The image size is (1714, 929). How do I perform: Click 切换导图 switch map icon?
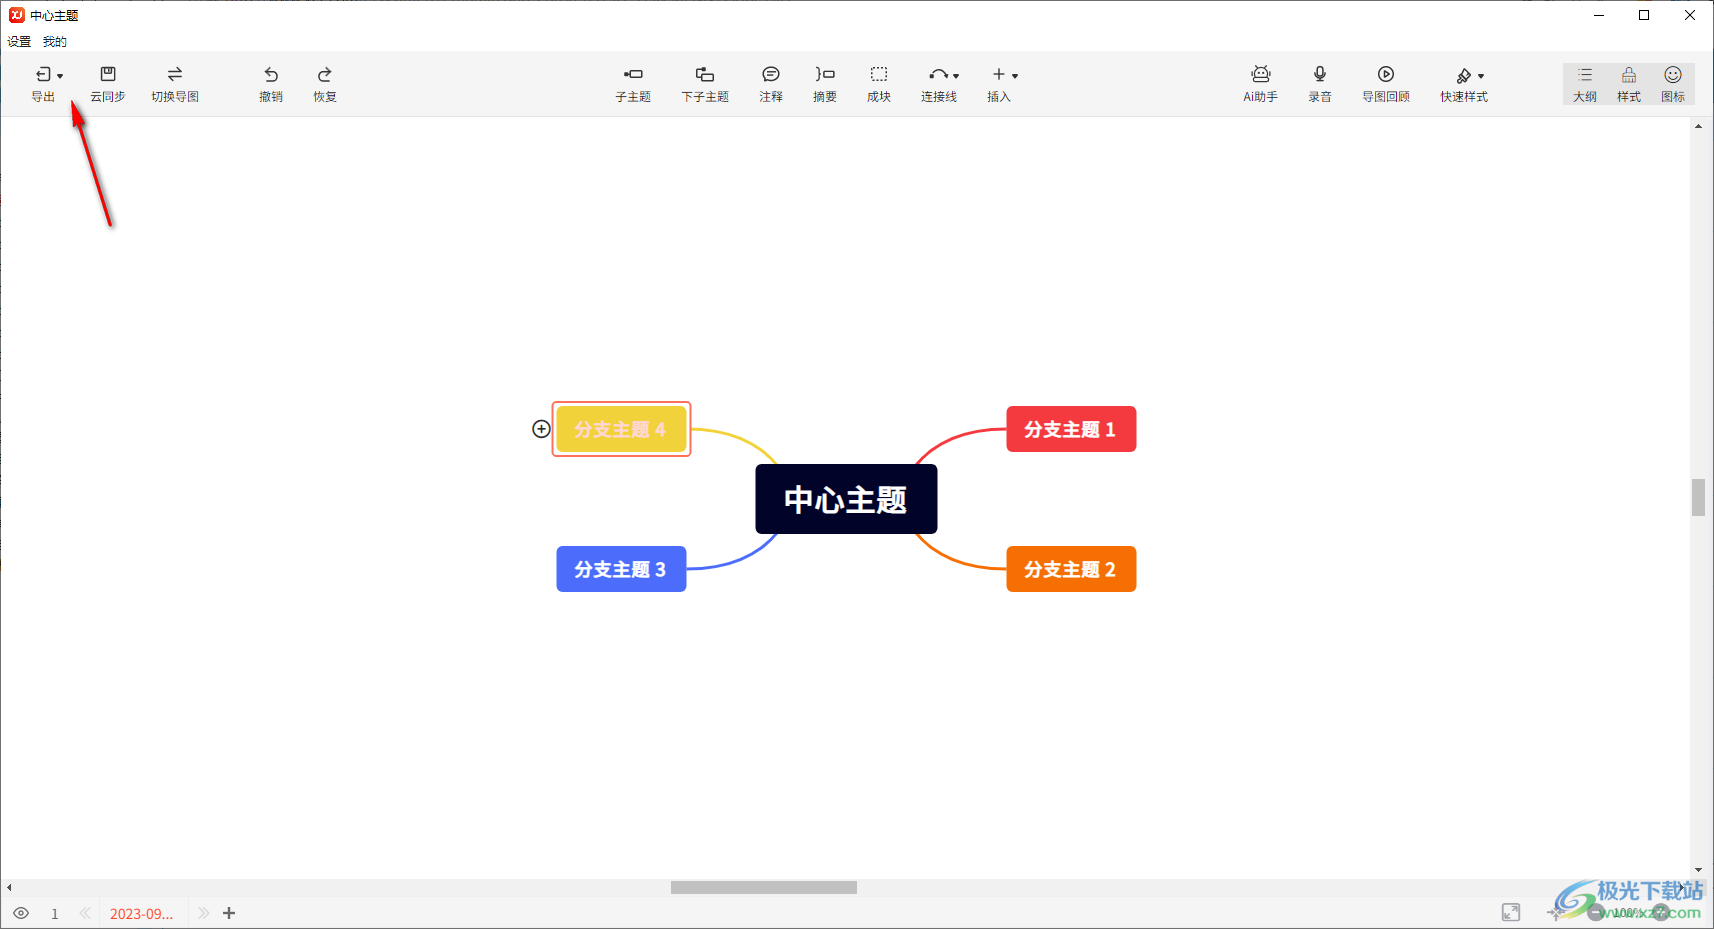(175, 74)
